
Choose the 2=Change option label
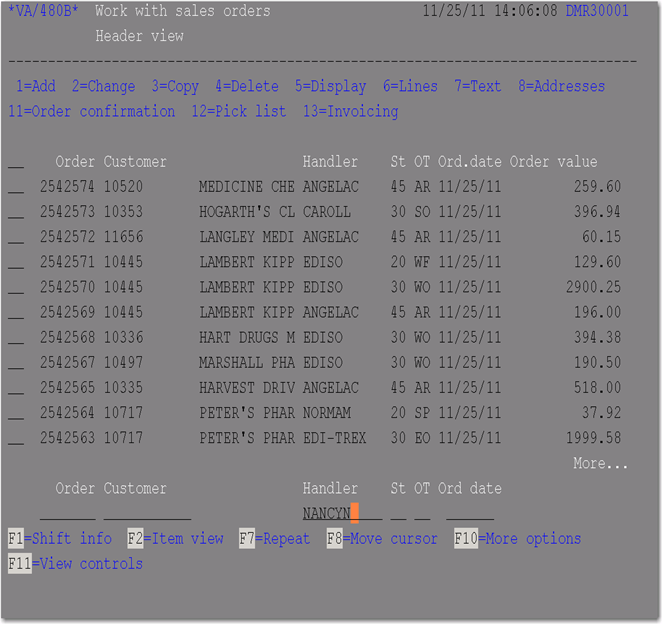point(103,86)
